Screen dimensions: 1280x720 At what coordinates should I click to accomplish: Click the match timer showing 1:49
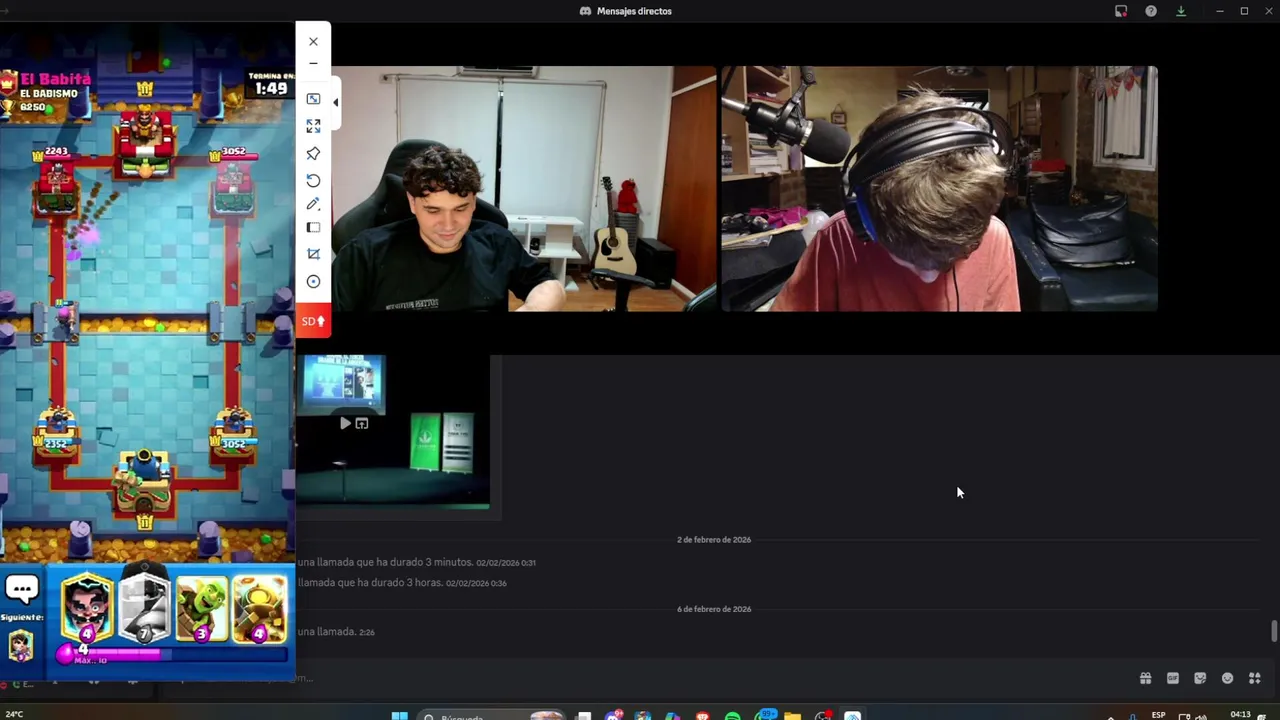(x=270, y=88)
